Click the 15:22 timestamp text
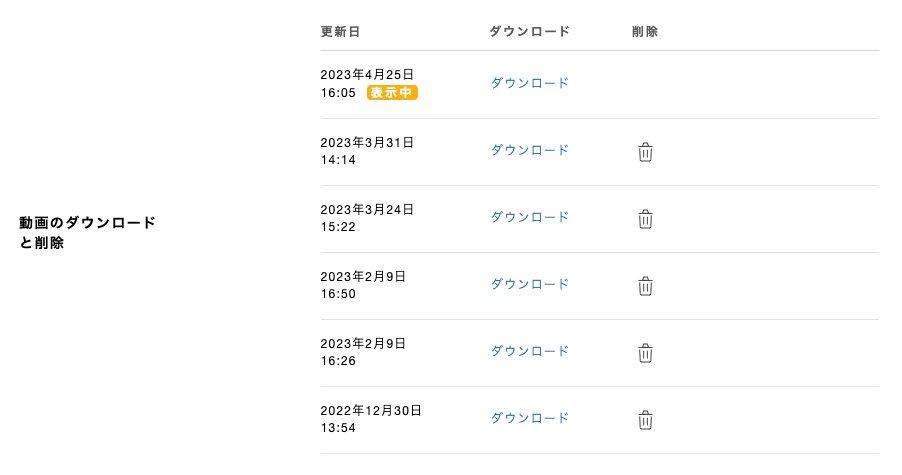 coord(338,227)
